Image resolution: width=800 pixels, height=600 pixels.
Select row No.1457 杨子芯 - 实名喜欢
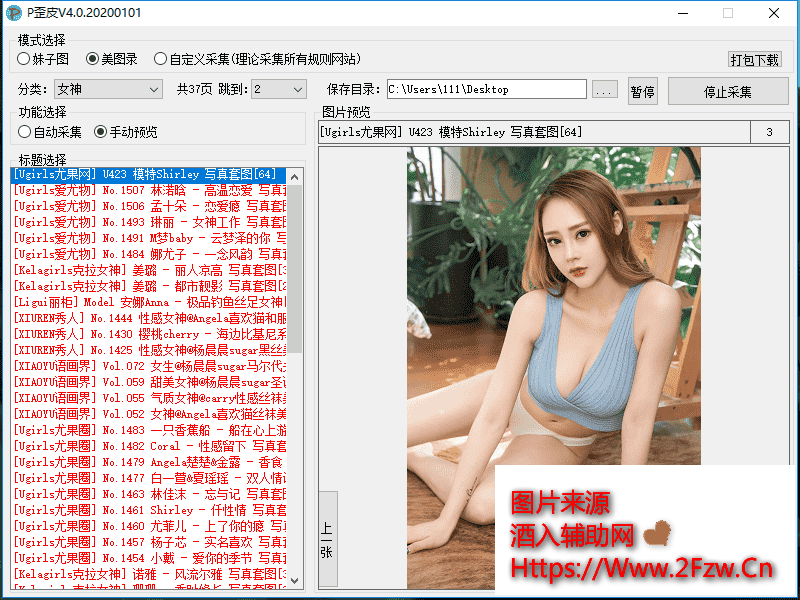click(x=148, y=541)
